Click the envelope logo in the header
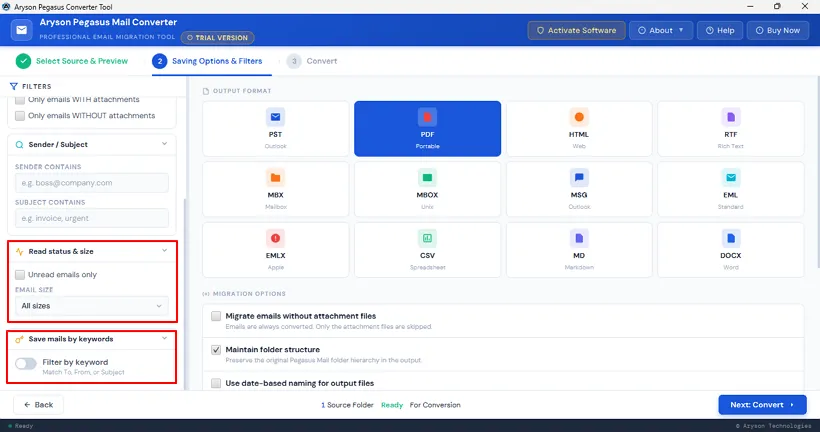 21,30
